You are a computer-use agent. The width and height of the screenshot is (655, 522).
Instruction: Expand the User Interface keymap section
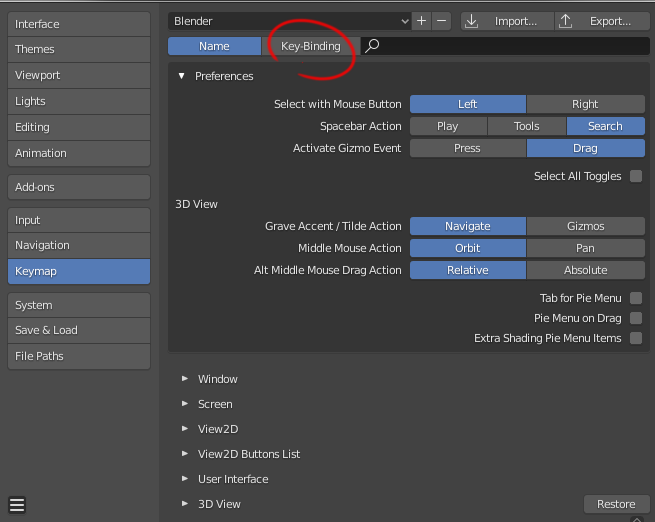coord(185,479)
